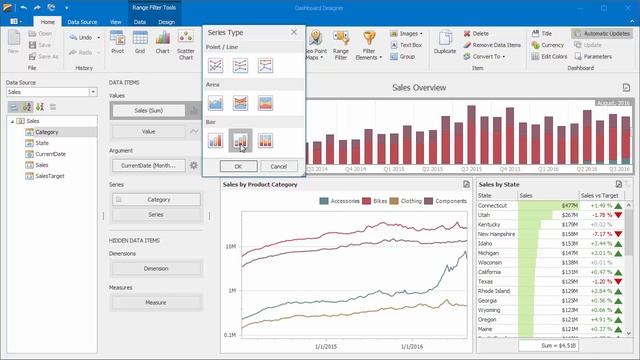Open the Range Filter Design tab

click(x=167, y=22)
